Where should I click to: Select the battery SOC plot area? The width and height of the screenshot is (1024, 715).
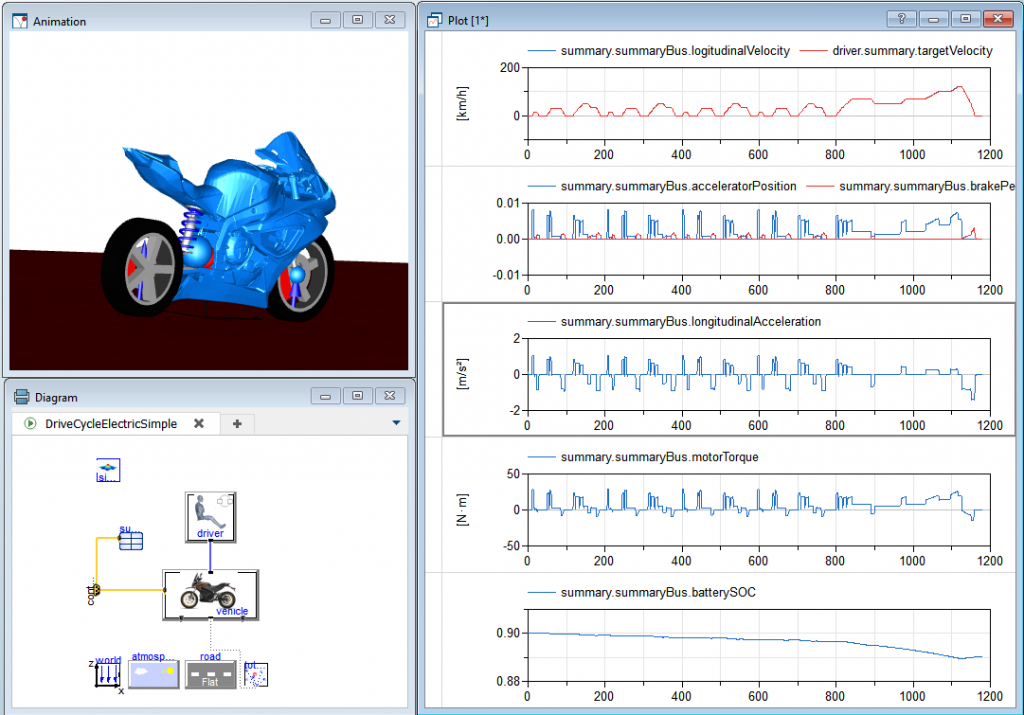758,645
